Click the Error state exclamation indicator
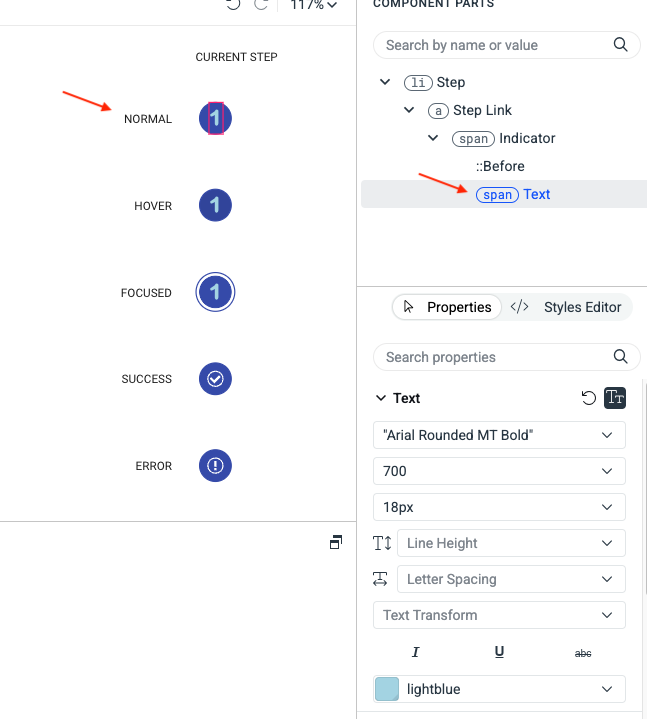Screen dimensions: 647x719 216,466
